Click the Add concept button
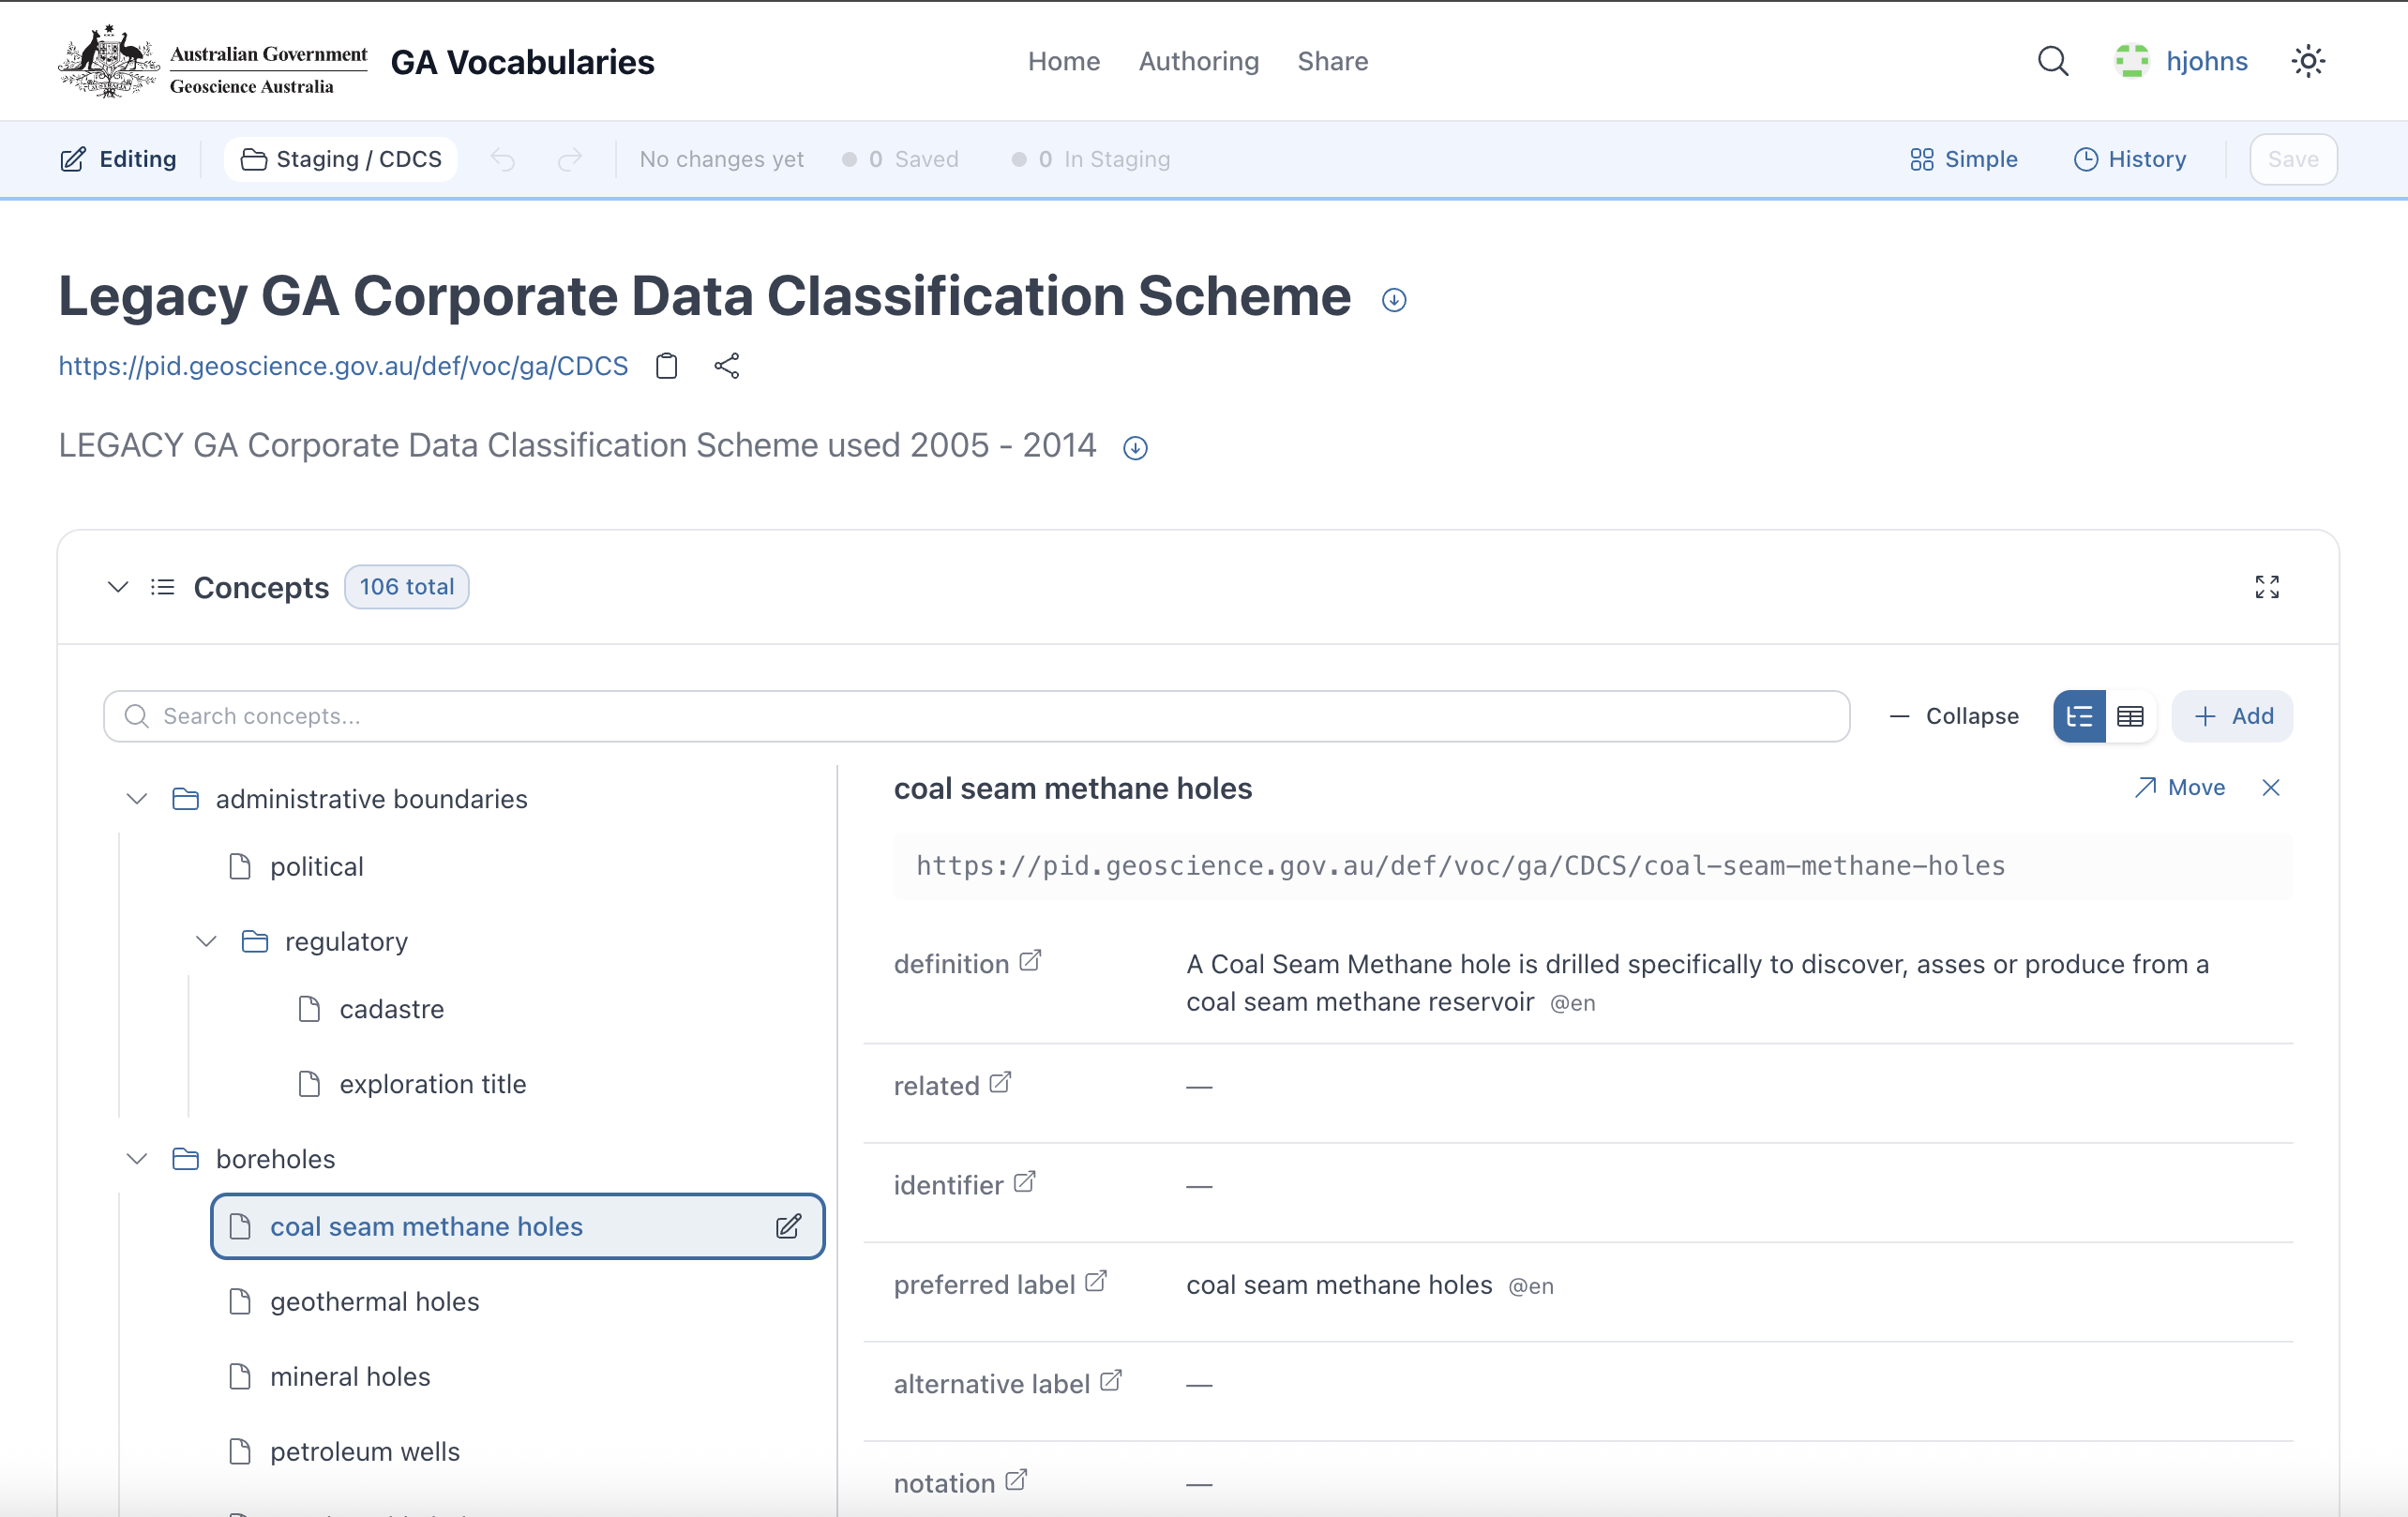The width and height of the screenshot is (2408, 1517). pyautogui.click(x=2232, y=716)
